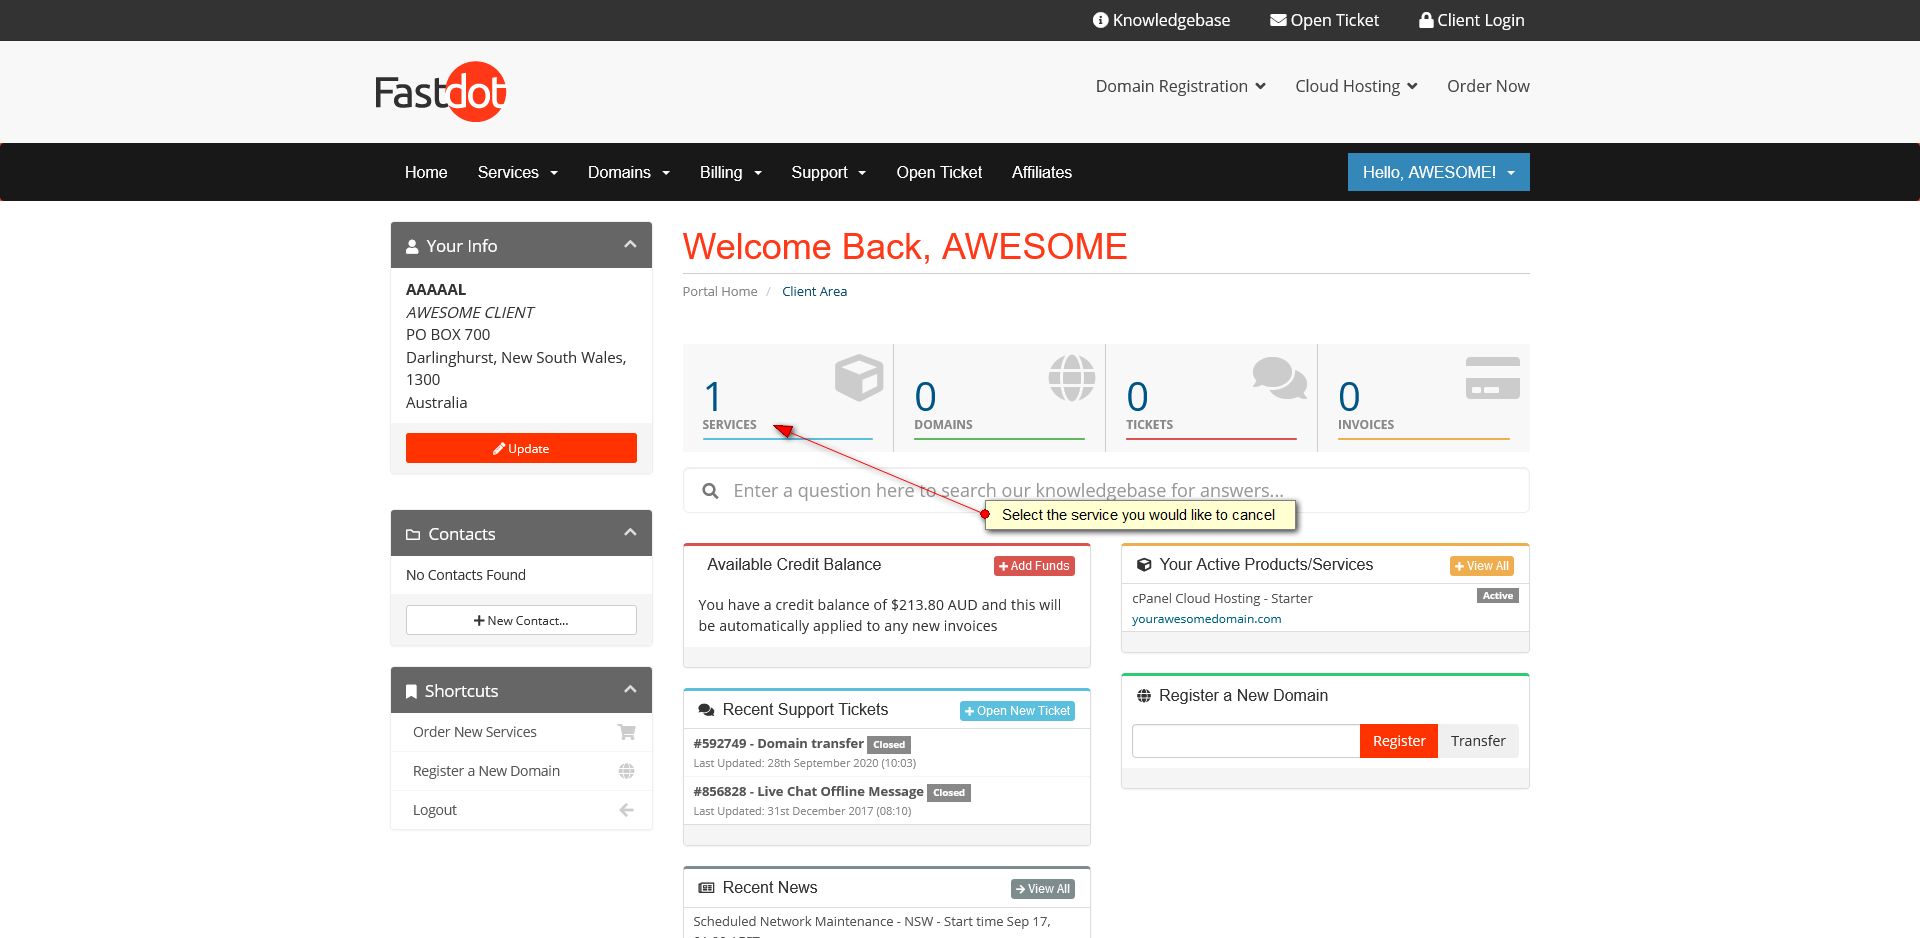Image resolution: width=1920 pixels, height=938 pixels.
Task: Click the Knowledgebase info icon
Action: coord(1100,20)
